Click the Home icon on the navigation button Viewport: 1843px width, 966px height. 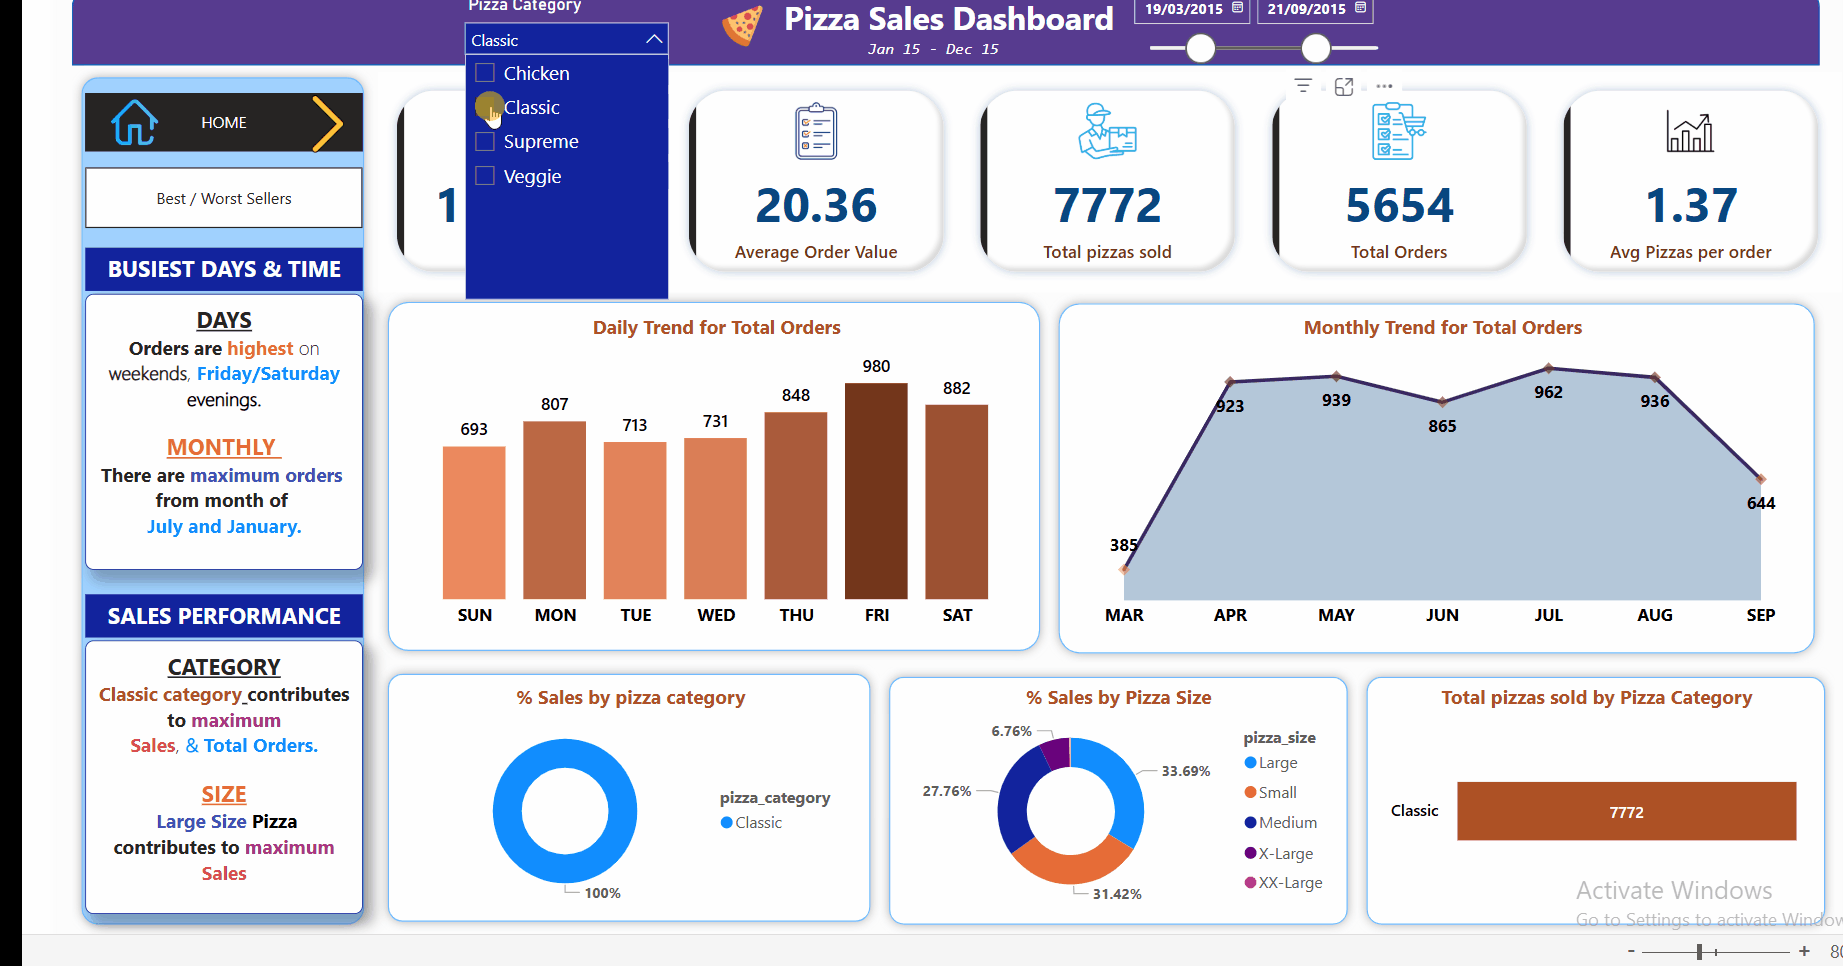point(131,121)
